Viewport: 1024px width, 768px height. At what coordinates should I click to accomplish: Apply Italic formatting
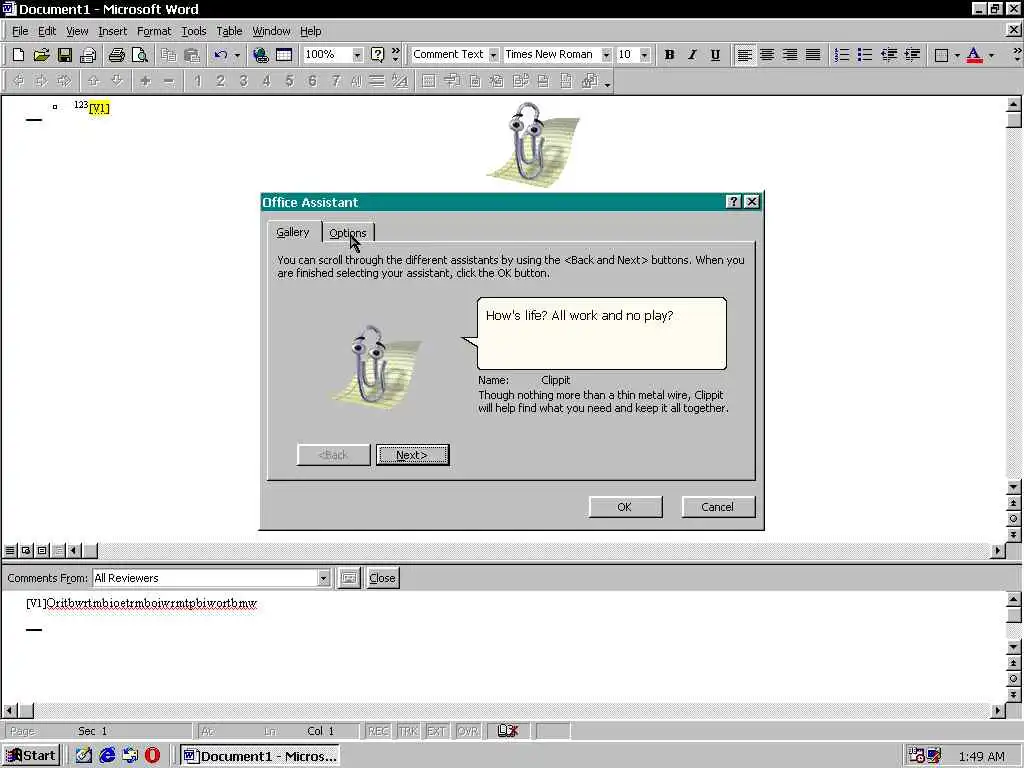point(692,55)
